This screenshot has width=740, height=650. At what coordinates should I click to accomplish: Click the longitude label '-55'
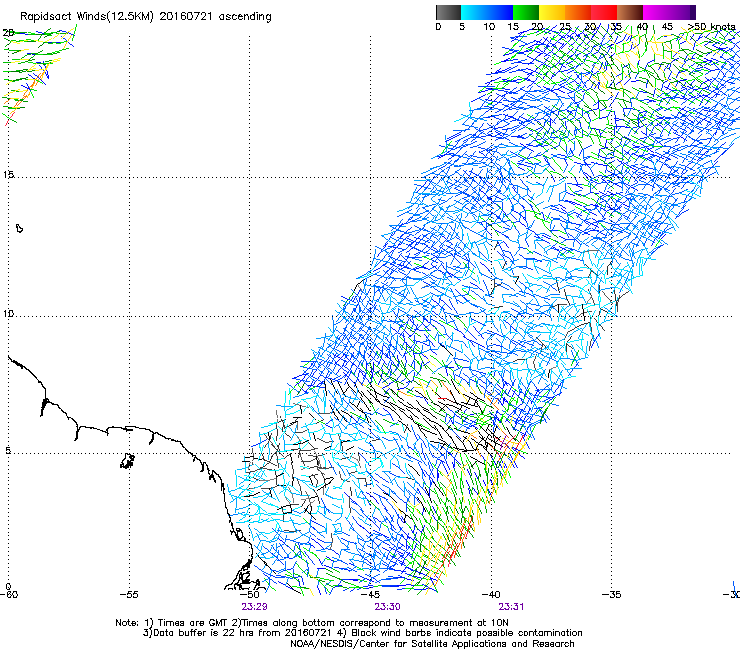coord(129,595)
